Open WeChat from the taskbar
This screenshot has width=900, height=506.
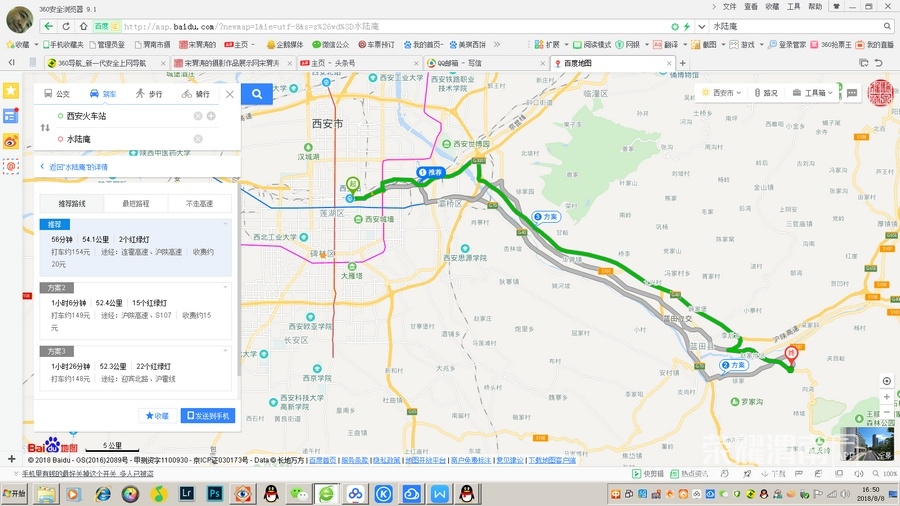(298, 493)
